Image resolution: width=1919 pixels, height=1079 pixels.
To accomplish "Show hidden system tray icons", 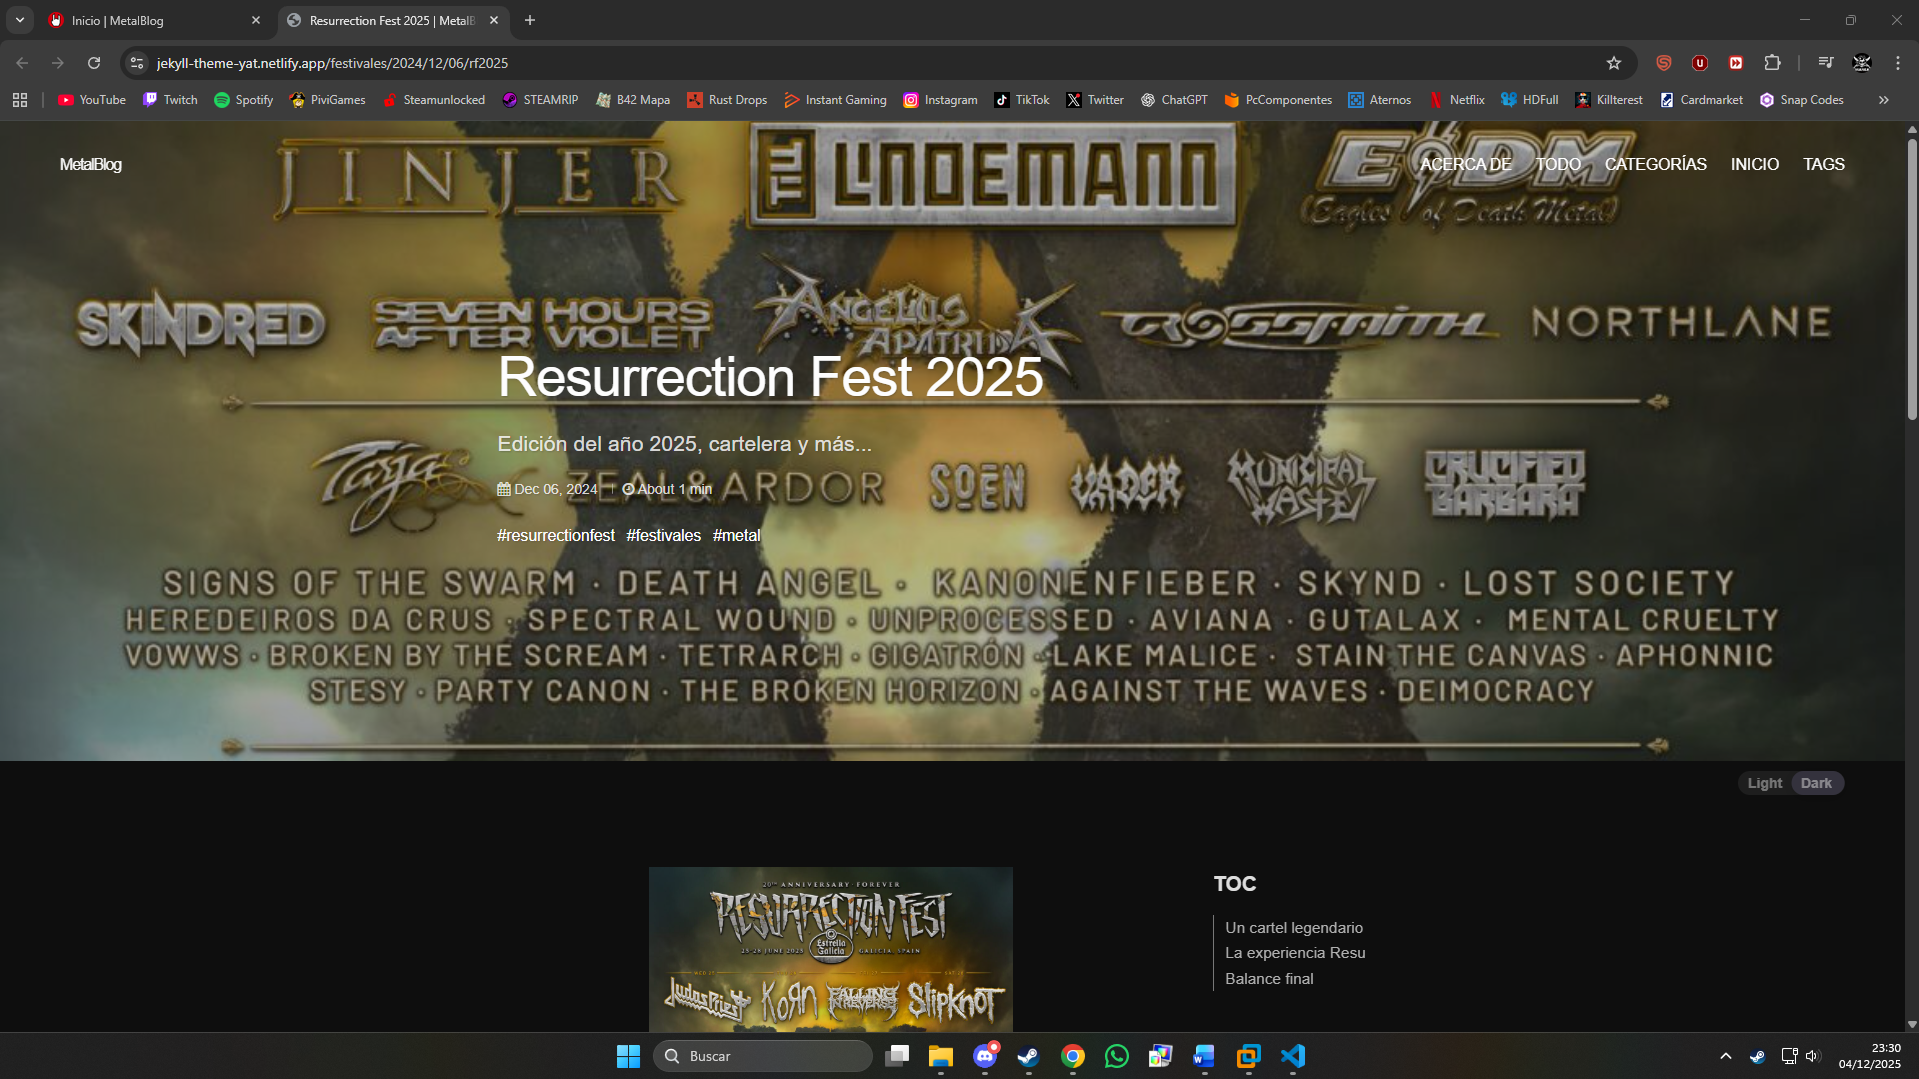I will 1725,1056.
